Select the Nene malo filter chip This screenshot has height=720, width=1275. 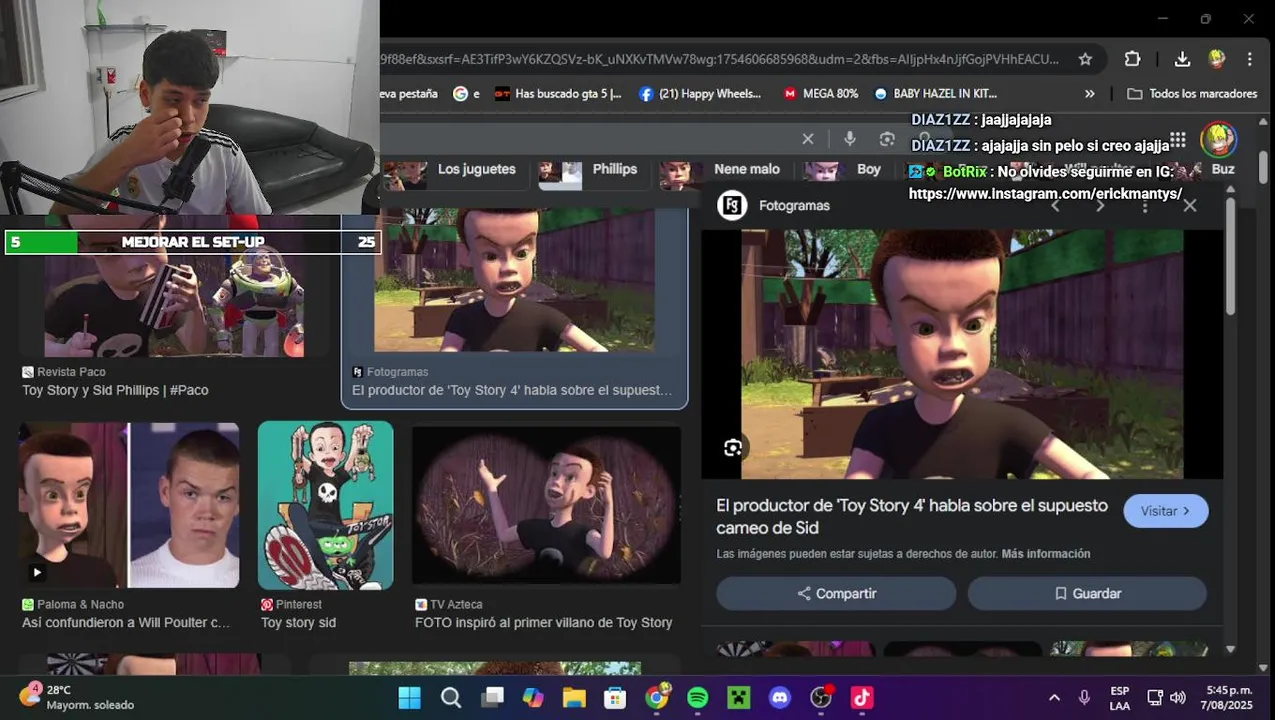[721, 172]
